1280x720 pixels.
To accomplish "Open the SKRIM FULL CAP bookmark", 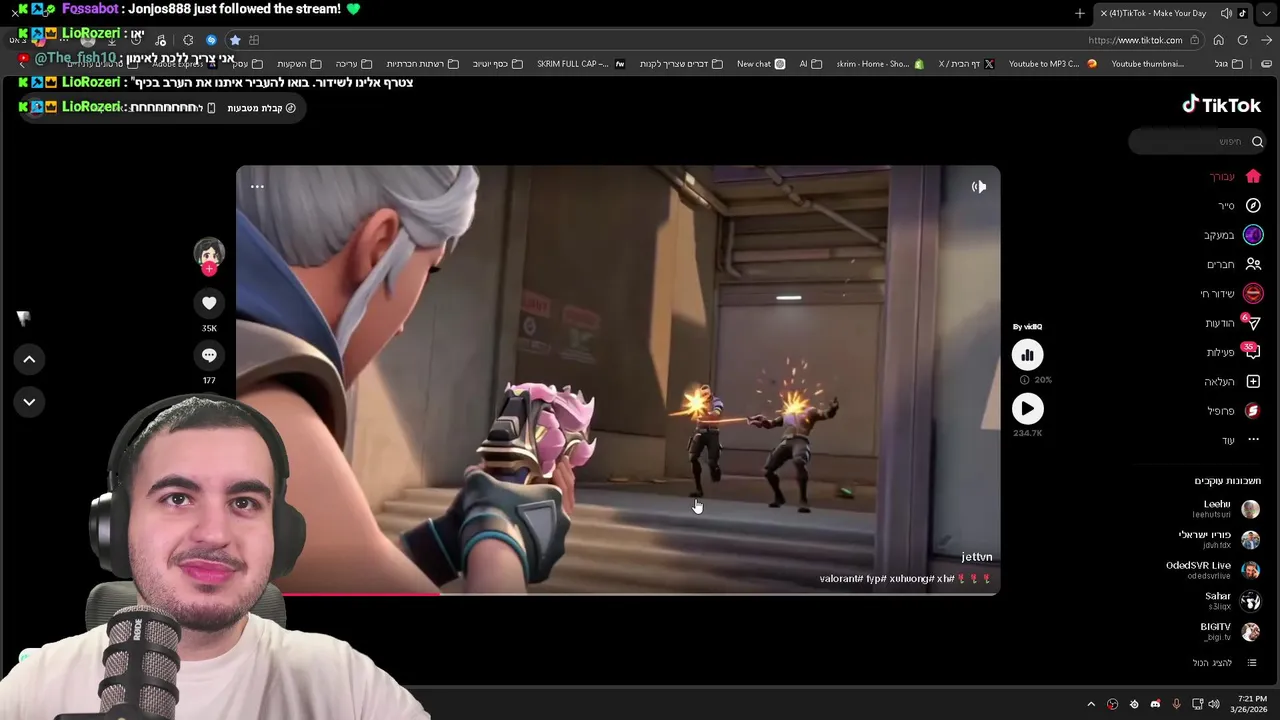I will [581, 64].
